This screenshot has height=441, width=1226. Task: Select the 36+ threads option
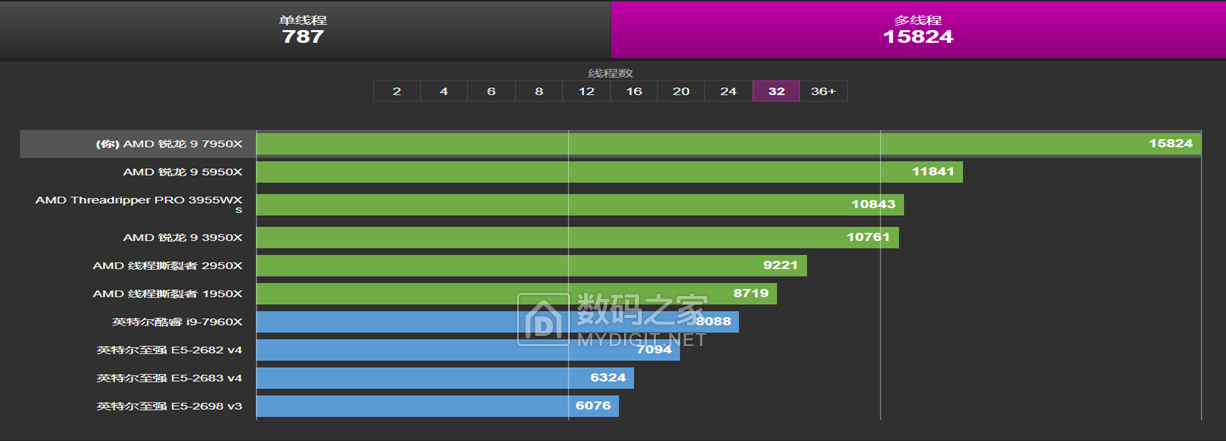823,91
